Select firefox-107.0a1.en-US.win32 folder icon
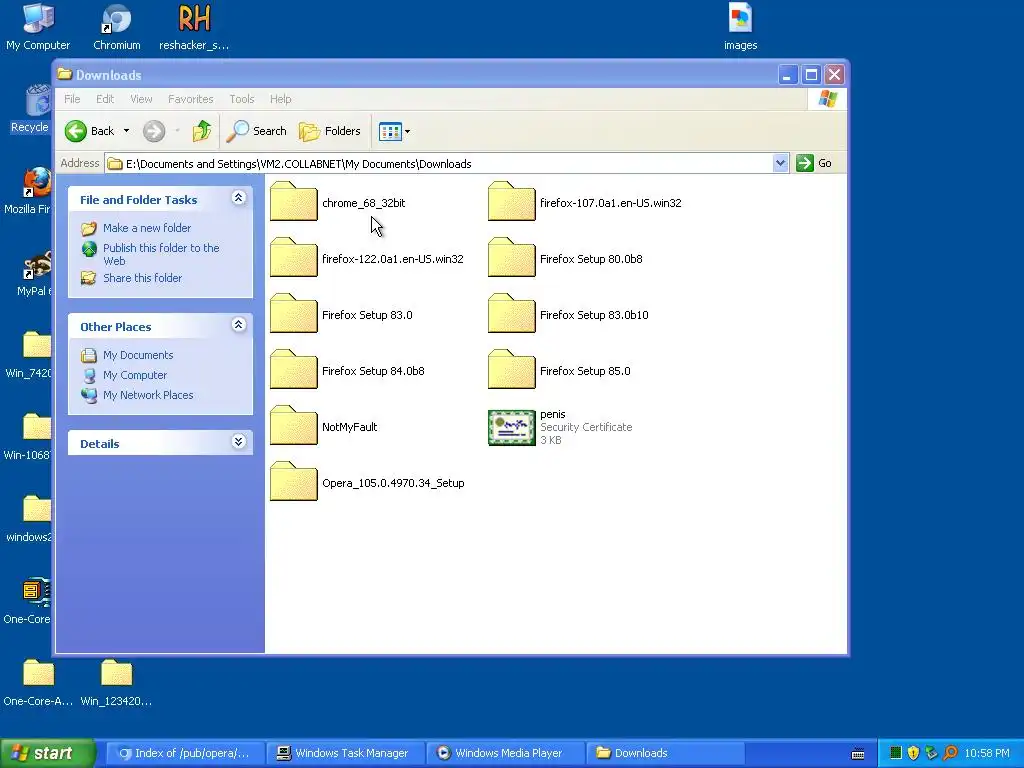 click(511, 202)
